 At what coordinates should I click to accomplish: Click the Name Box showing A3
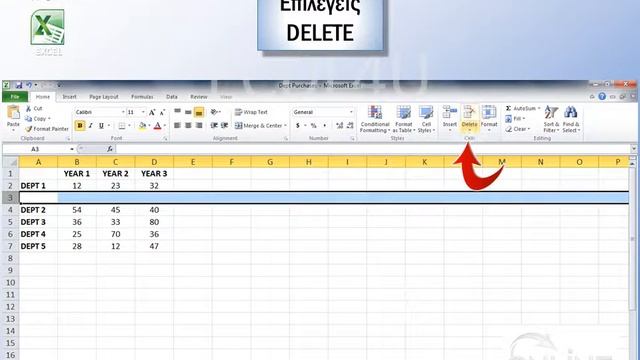(36, 149)
